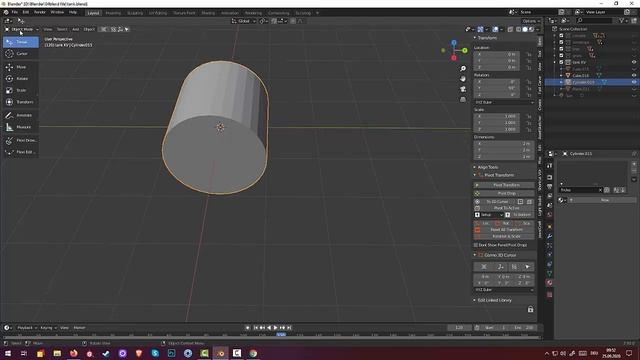Click the lock icon in sidebar bottom
This screenshot has width=640, height=360.
pyautogui.click(x=530, y=309)
